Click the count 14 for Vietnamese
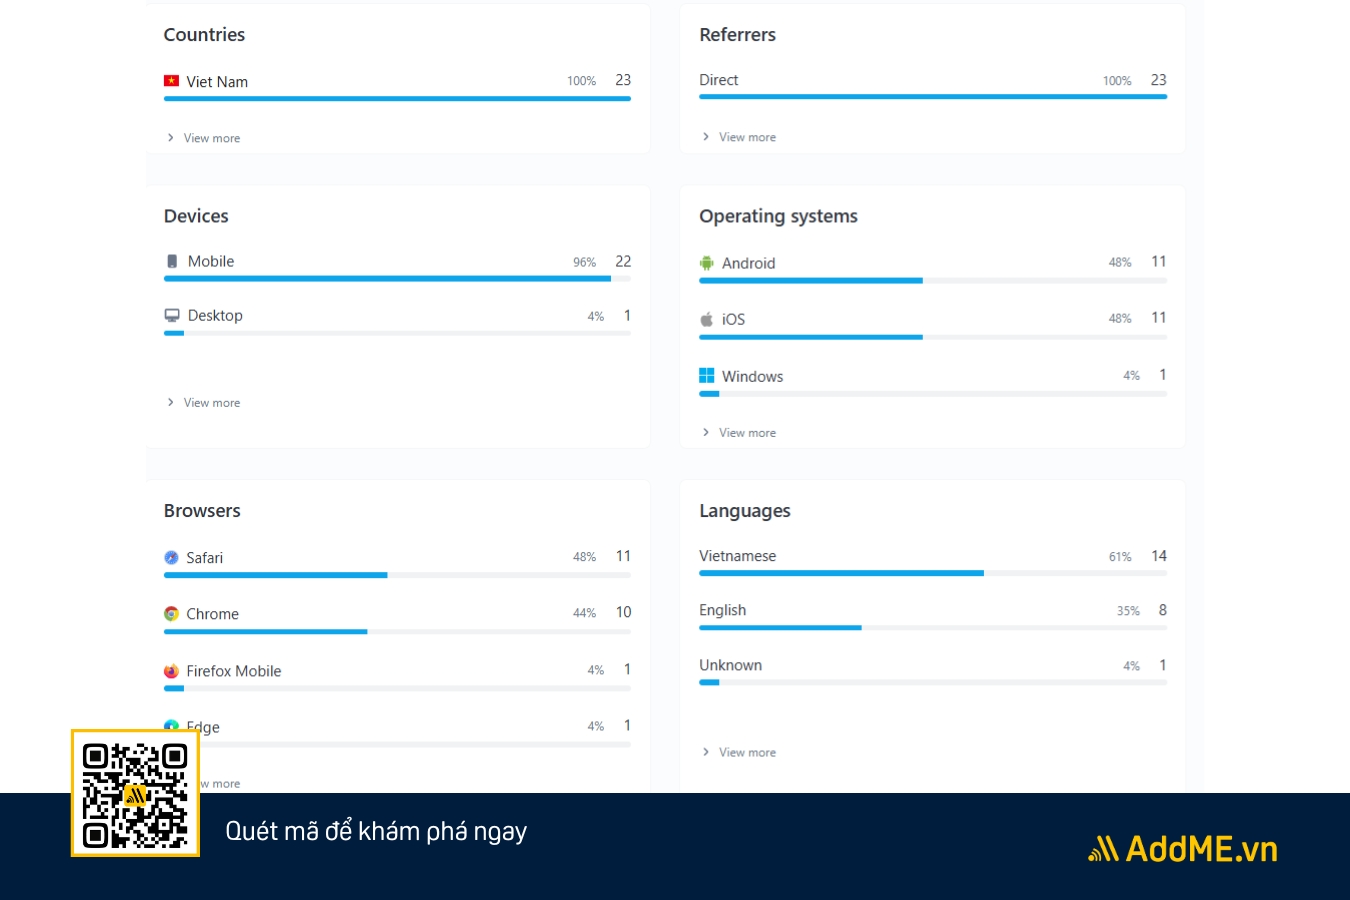Viewport: 1350px width, 900px height. pos(1159,556)
